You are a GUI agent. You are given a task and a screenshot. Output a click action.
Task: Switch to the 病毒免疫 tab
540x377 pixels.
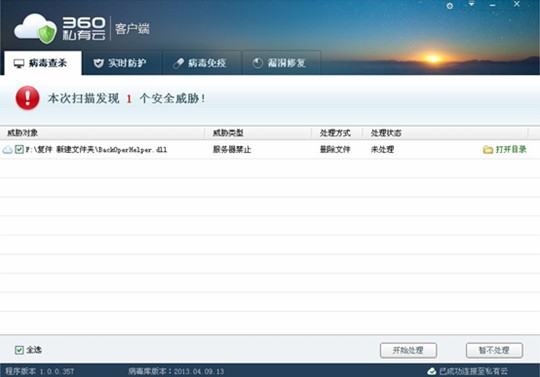(202, 63)
